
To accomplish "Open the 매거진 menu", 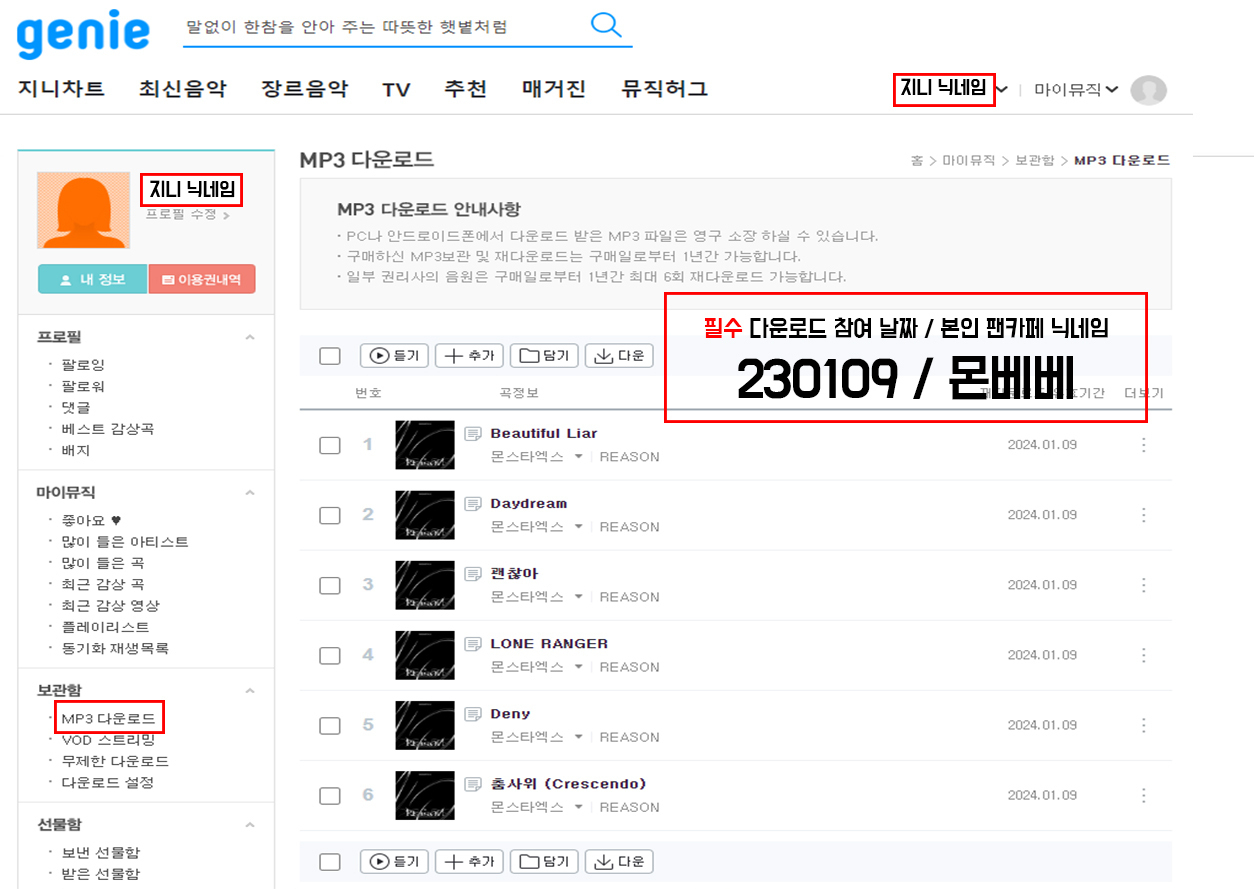I will tap(554, 89).
